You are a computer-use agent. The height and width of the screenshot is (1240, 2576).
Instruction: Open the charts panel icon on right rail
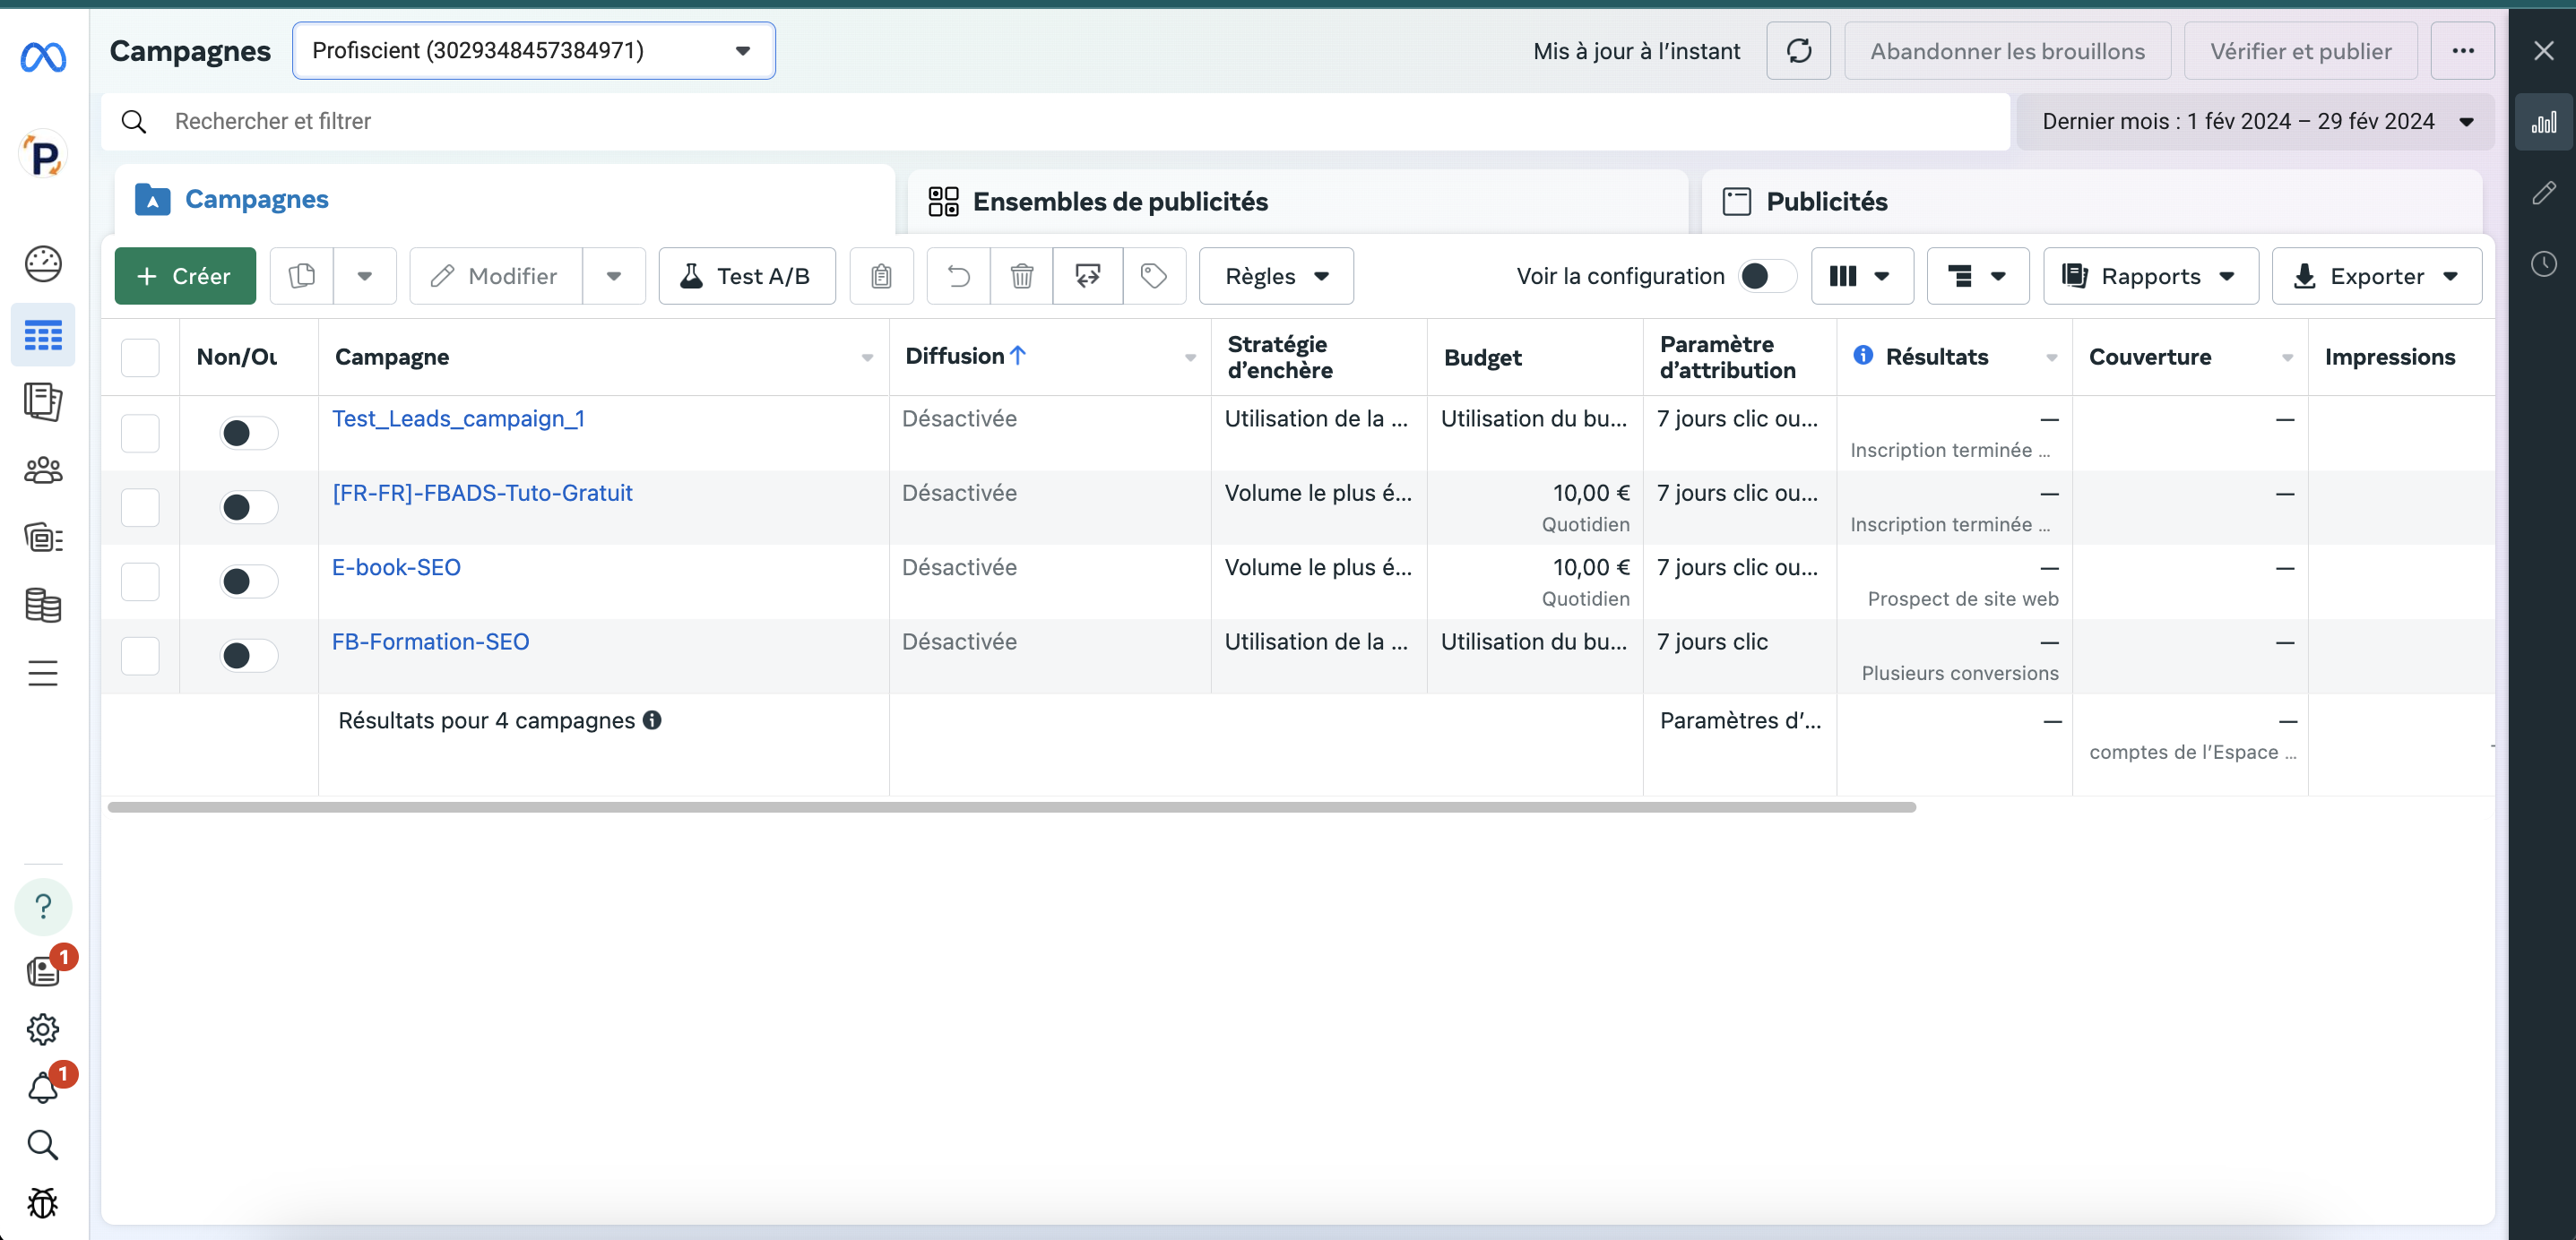click(2543, 122)
